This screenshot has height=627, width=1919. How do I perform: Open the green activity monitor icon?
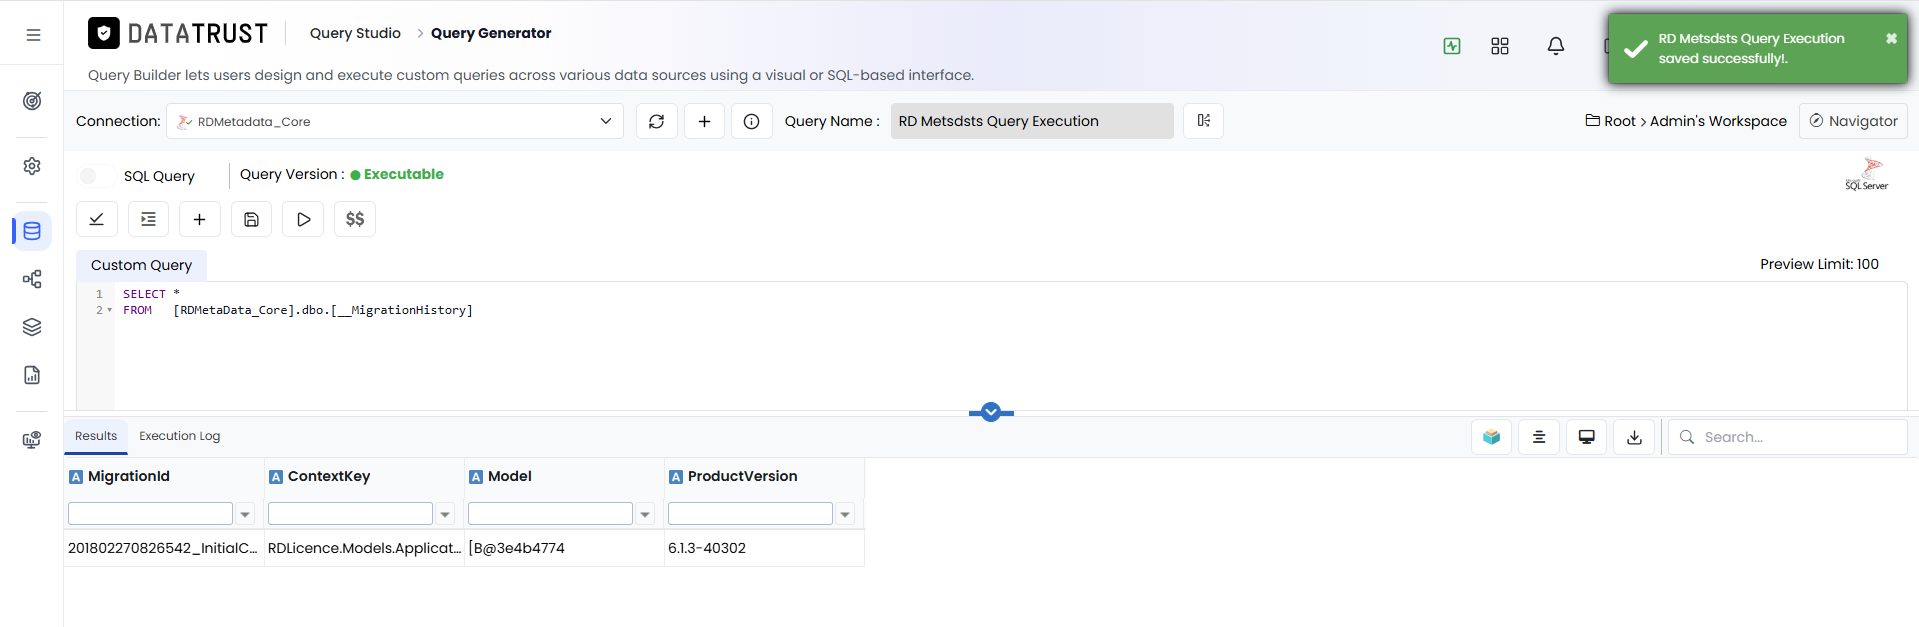pyautogui.click(x=1452, y=46)
